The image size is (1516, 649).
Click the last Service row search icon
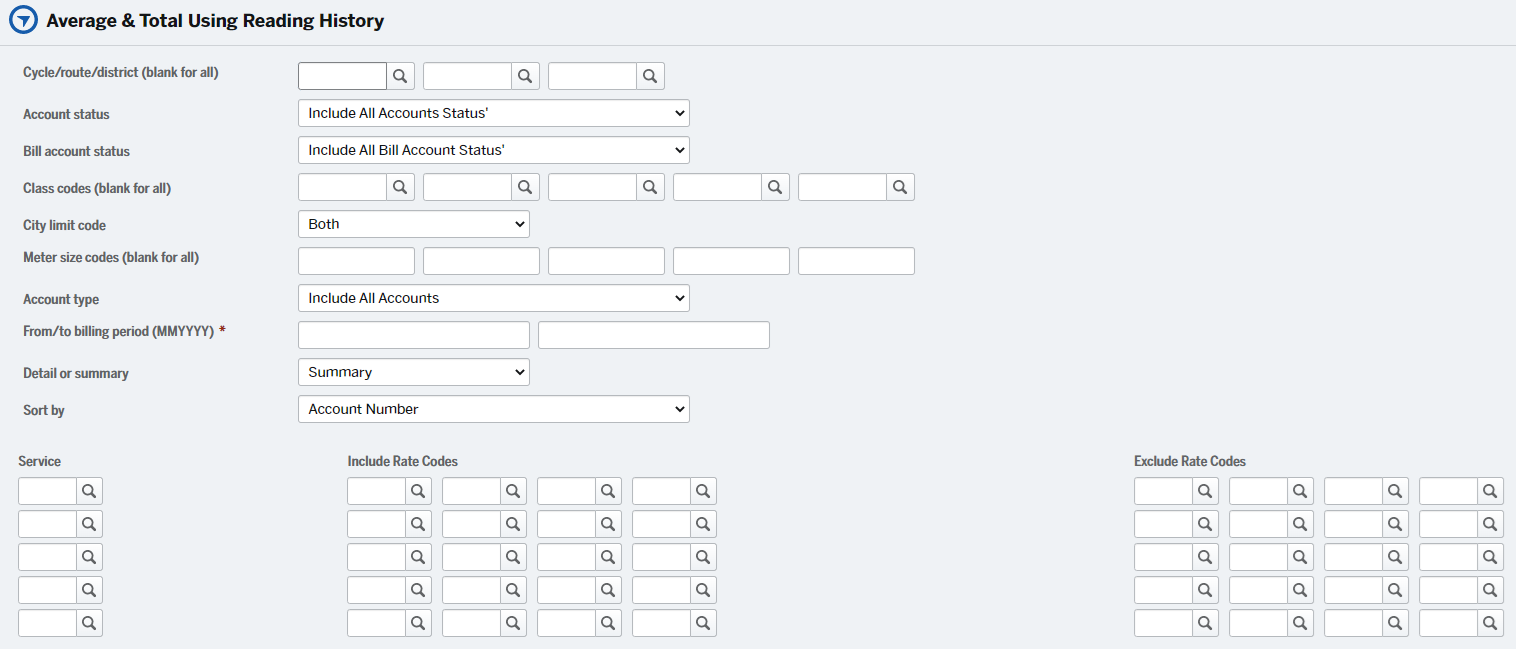(x=89, y=623)
